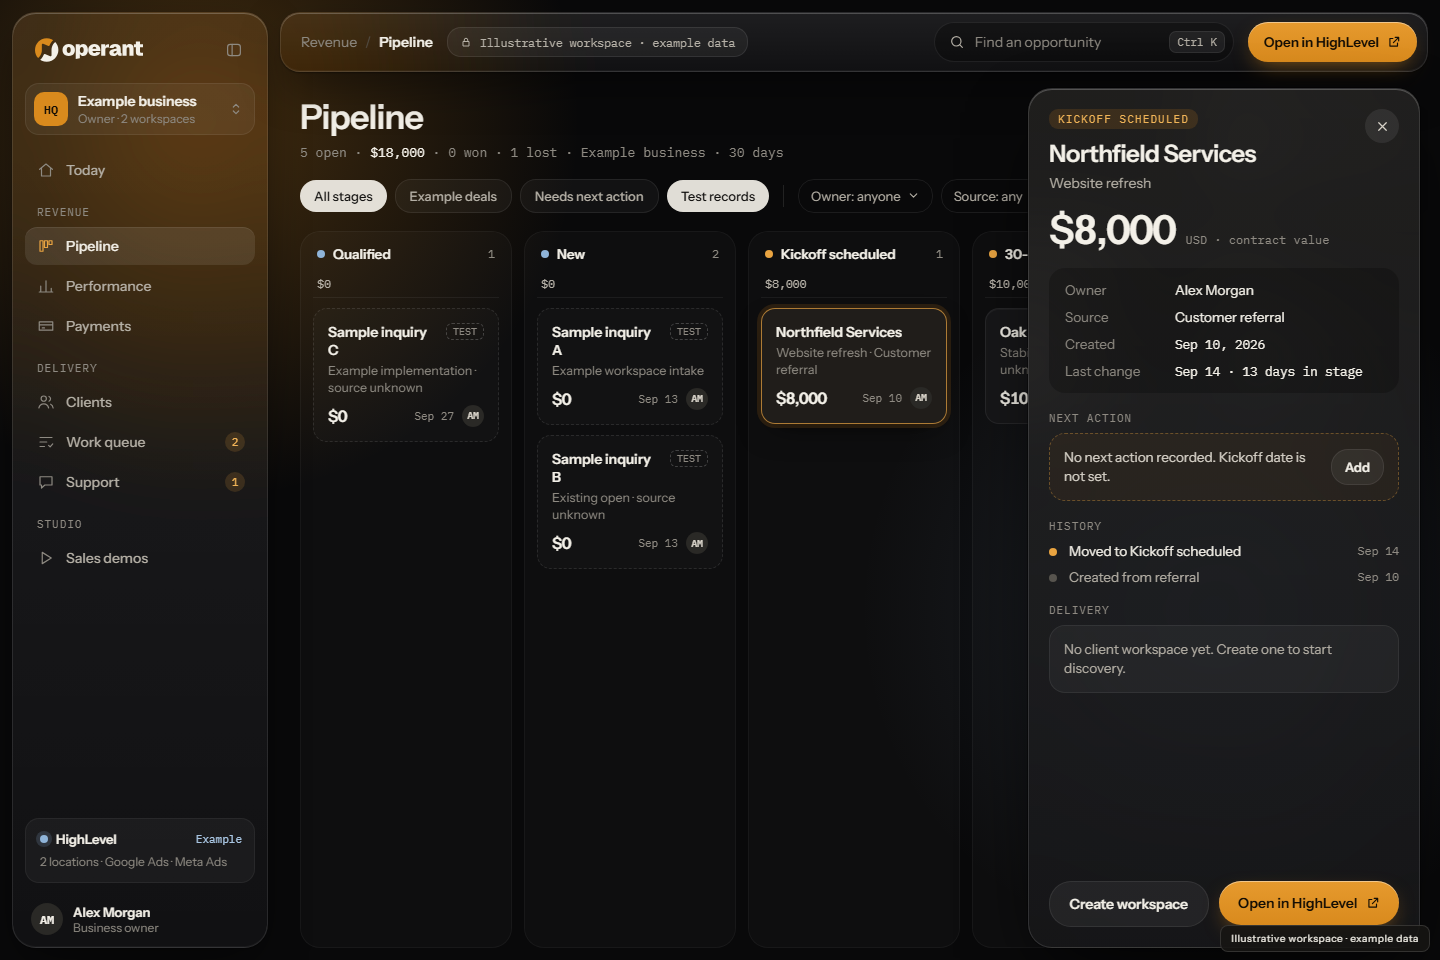Toggle the Needs next action filter
Image resolution: width=1440 pixels, height=960 pixels.
[x=589, y=196]
